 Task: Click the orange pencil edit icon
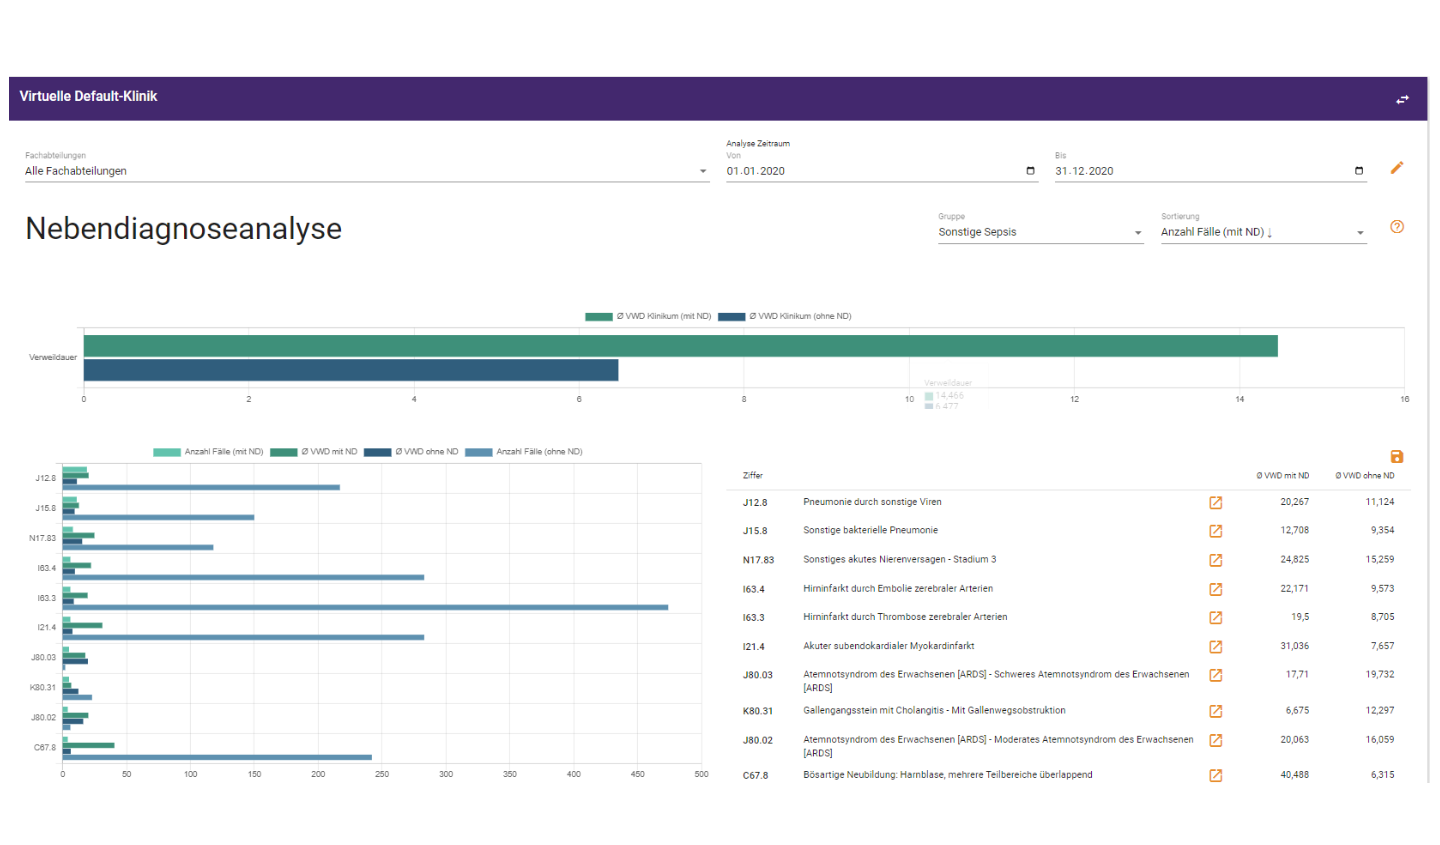click(1397, 168)
